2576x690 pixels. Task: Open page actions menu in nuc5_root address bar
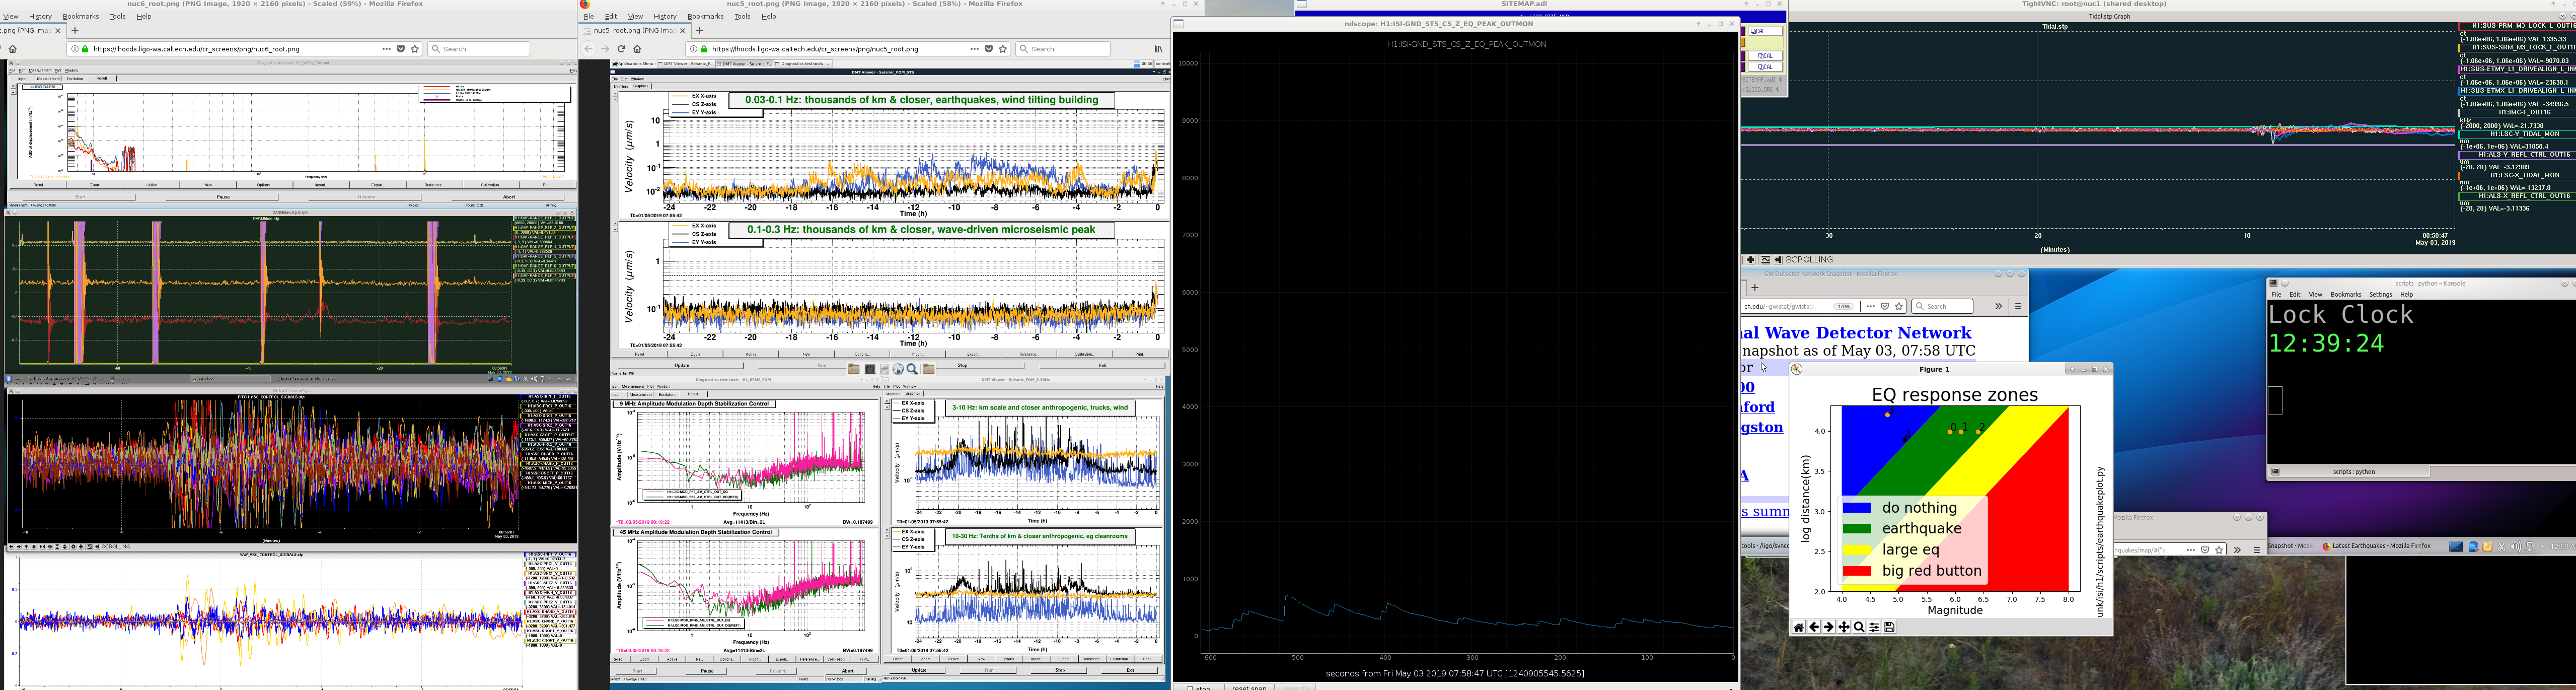pyautogui.click(x=974, y=48)
